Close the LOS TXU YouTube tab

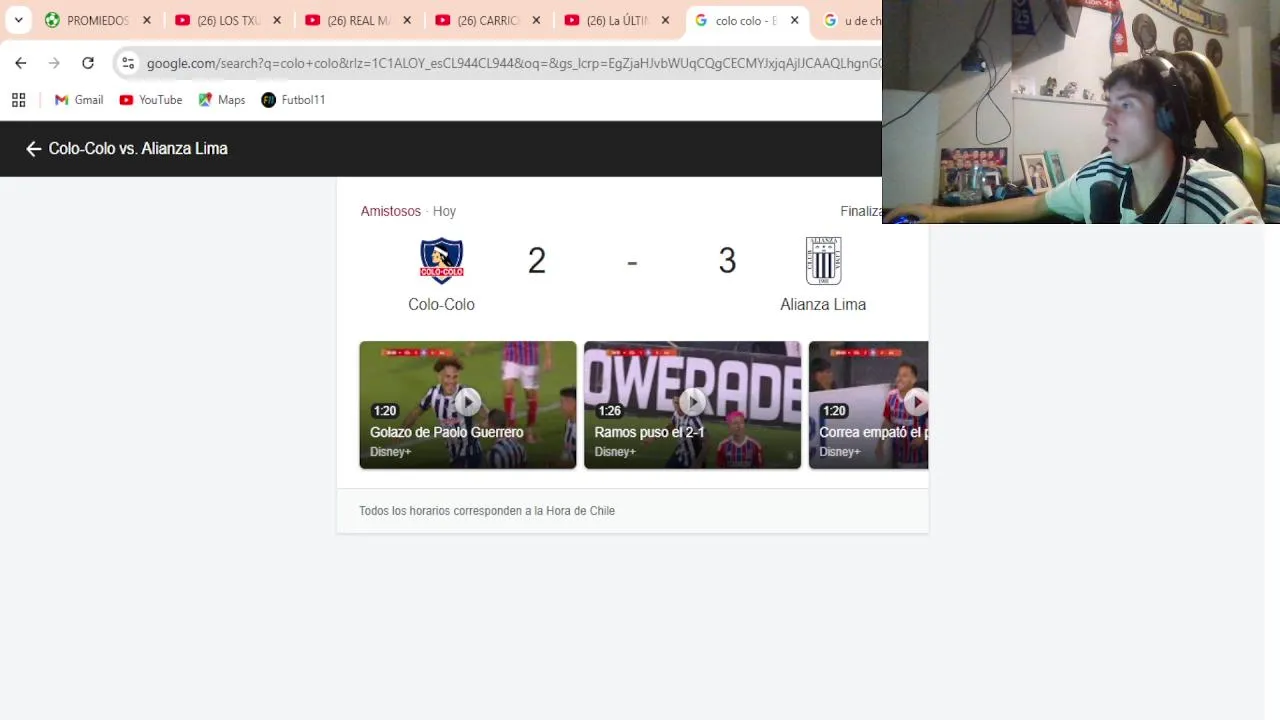pyautogui.click(x=277, y=20)
